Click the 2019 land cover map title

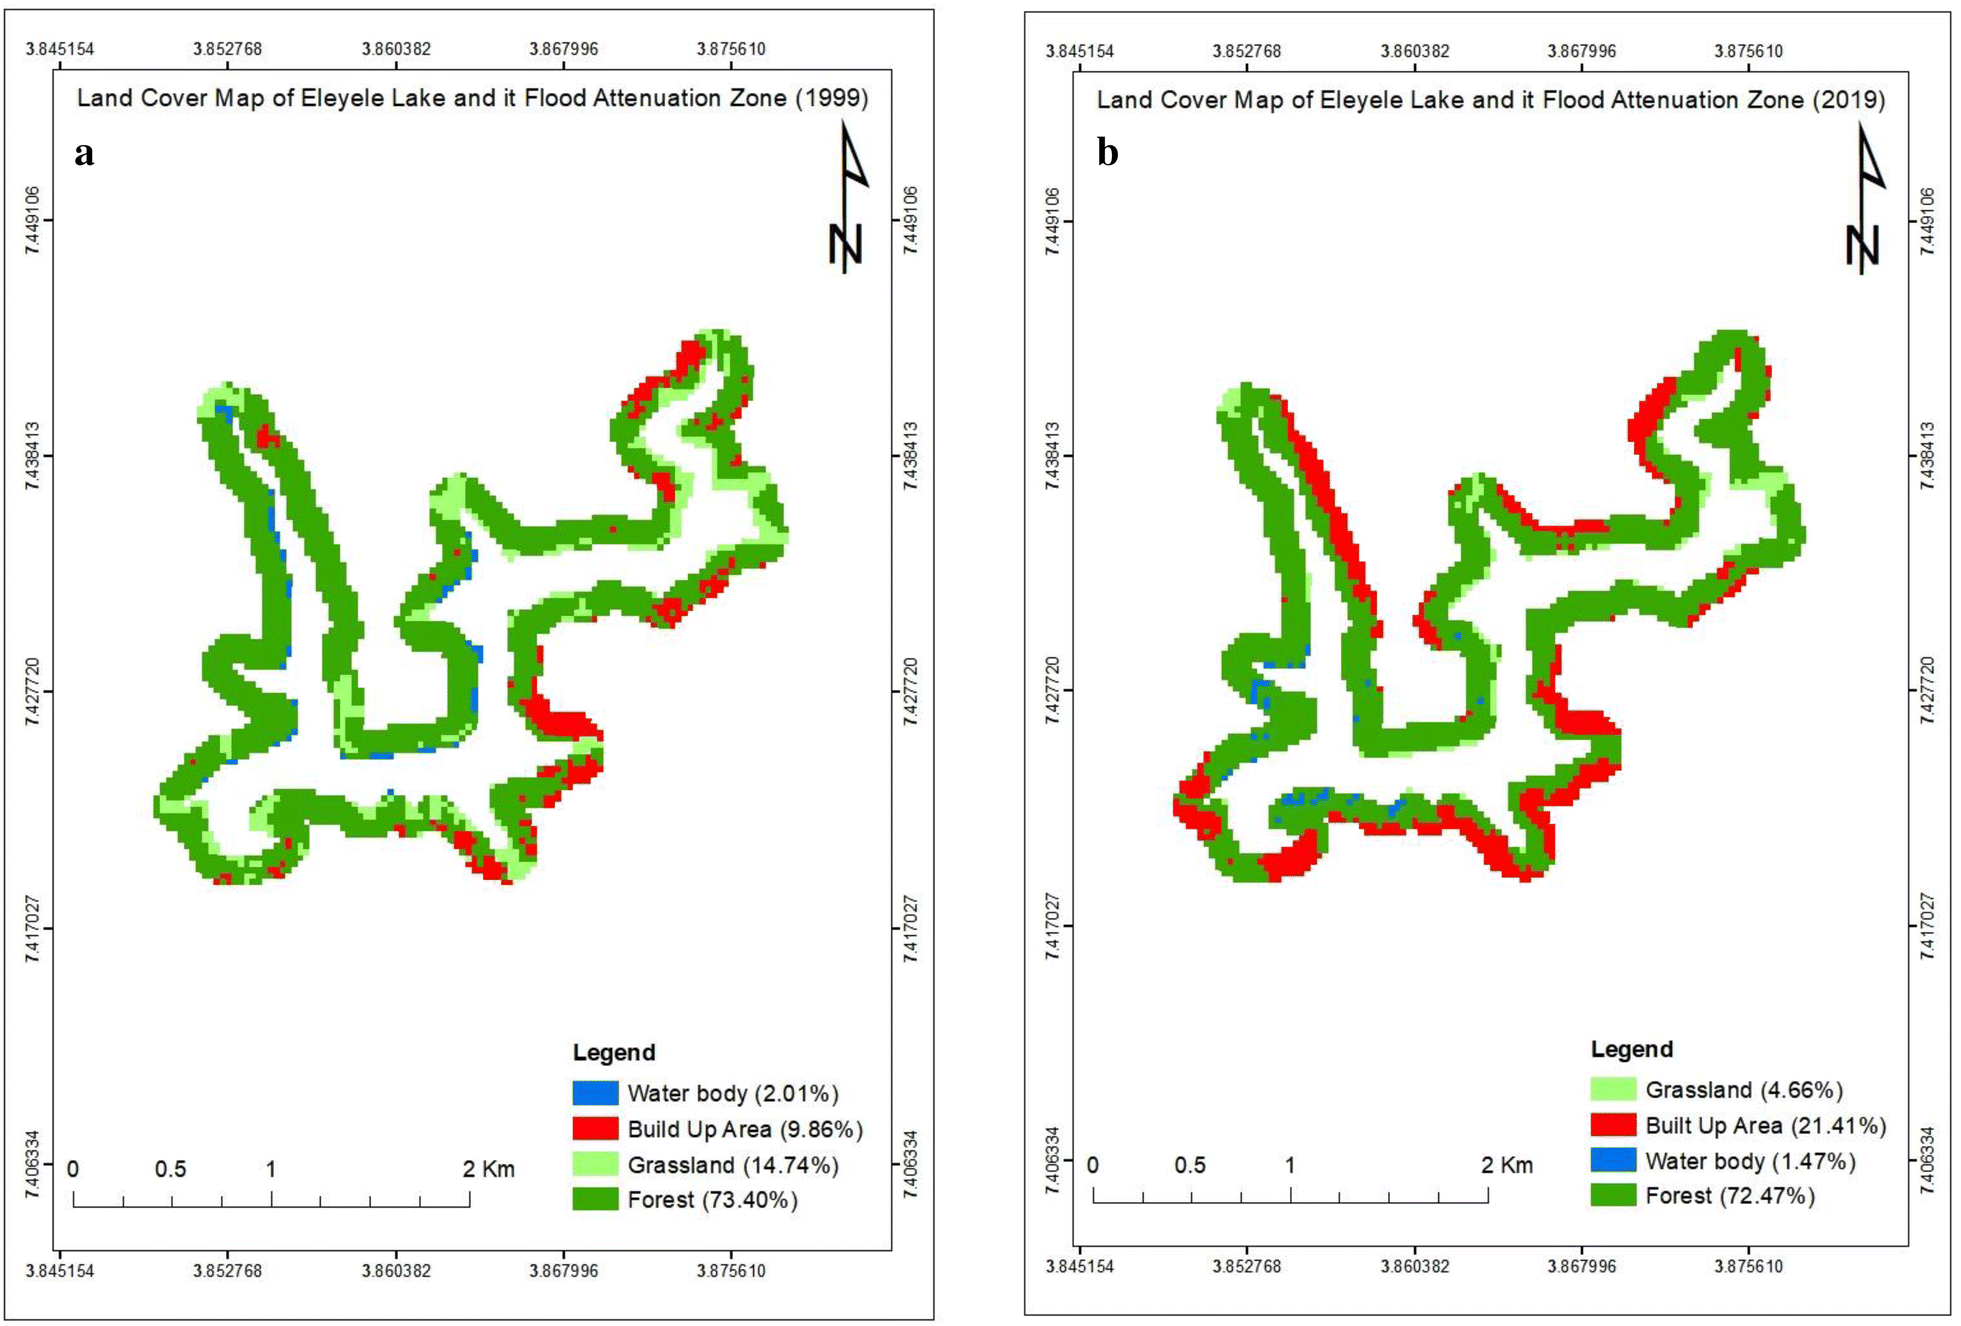pyautogui.click(x=1490, y=100)
